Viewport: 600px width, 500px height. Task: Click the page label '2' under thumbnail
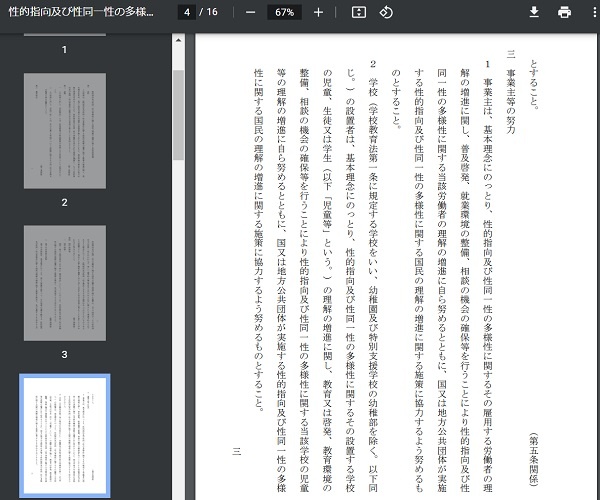click(64, 202)
